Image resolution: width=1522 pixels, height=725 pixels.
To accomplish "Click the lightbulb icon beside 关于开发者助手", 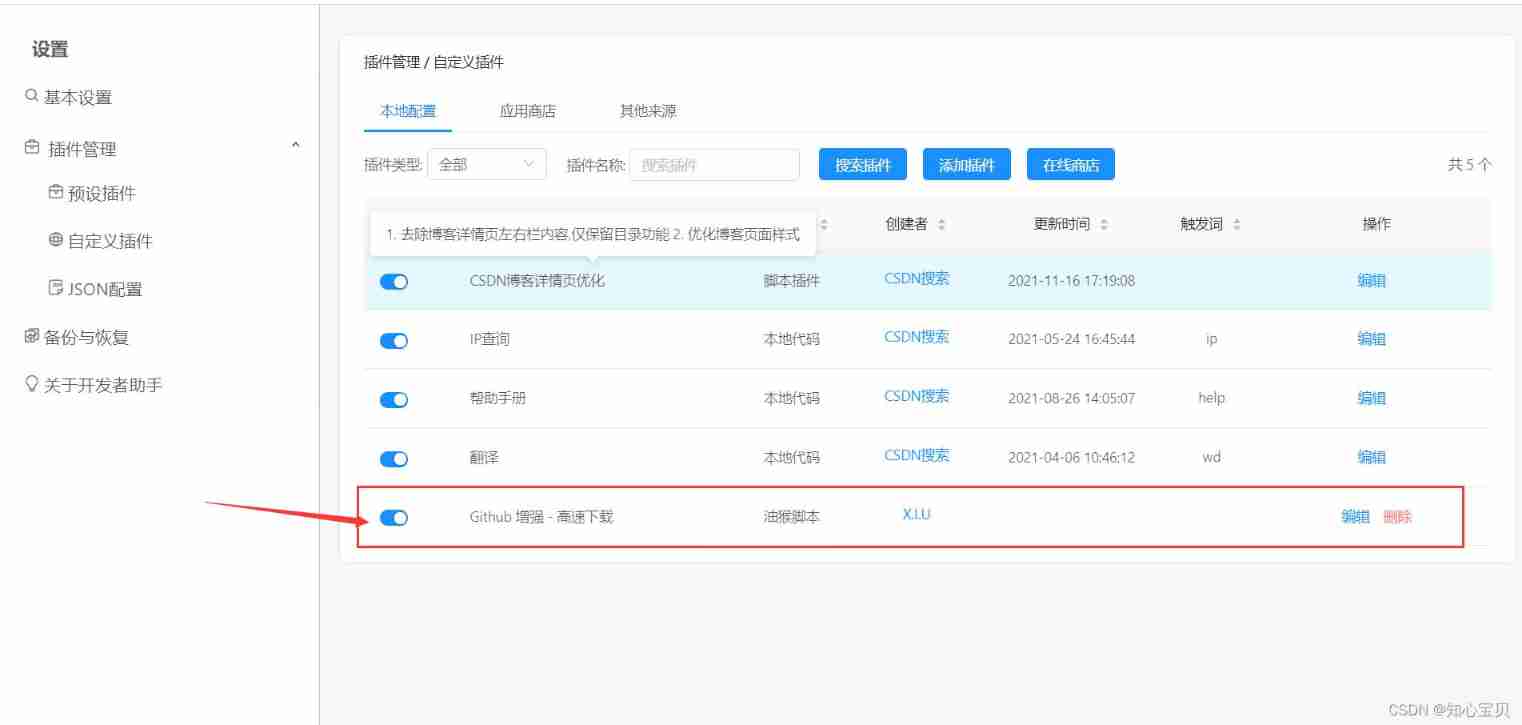I will click(x=29, y=384).
